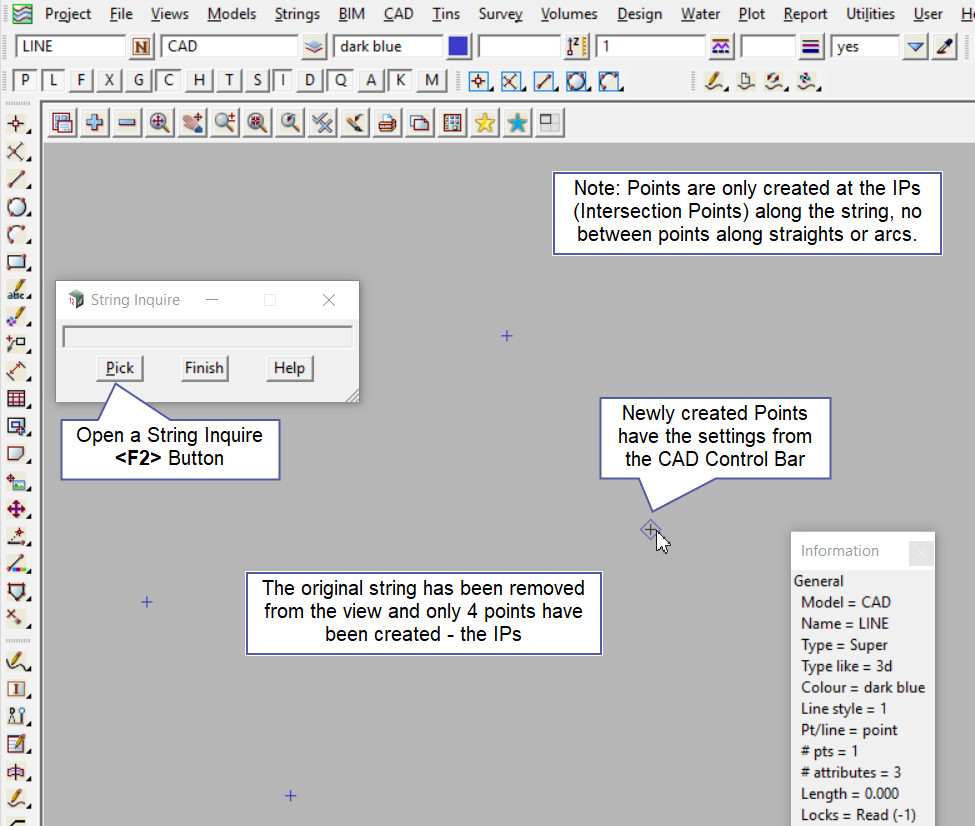Open the model layers picker beside CAD
Image resolution: width=975 pixels, height=826 pixels.
pos(314,47)
